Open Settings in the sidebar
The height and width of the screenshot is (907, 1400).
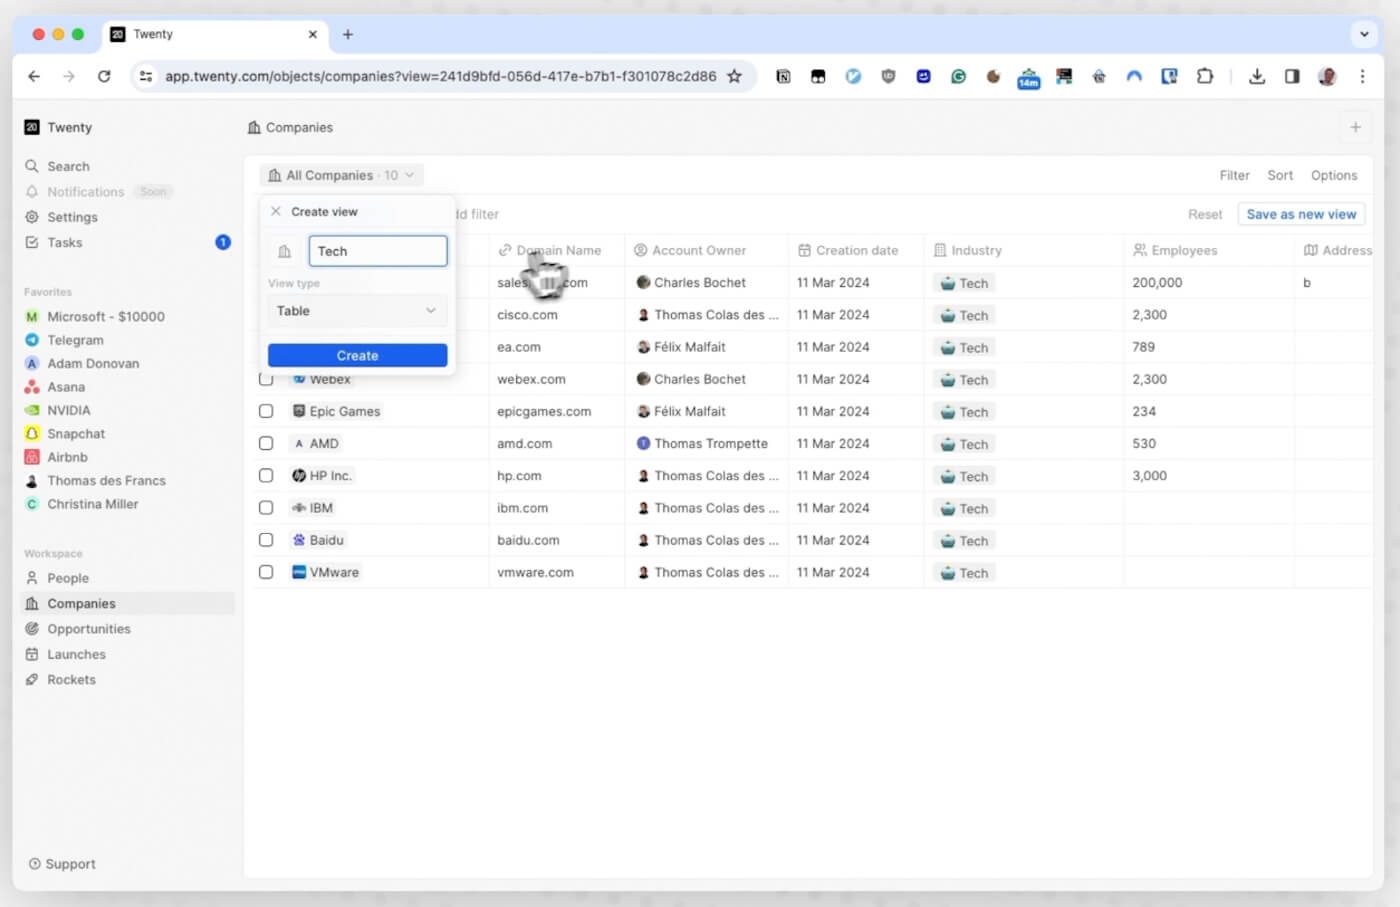click(72, 217)
